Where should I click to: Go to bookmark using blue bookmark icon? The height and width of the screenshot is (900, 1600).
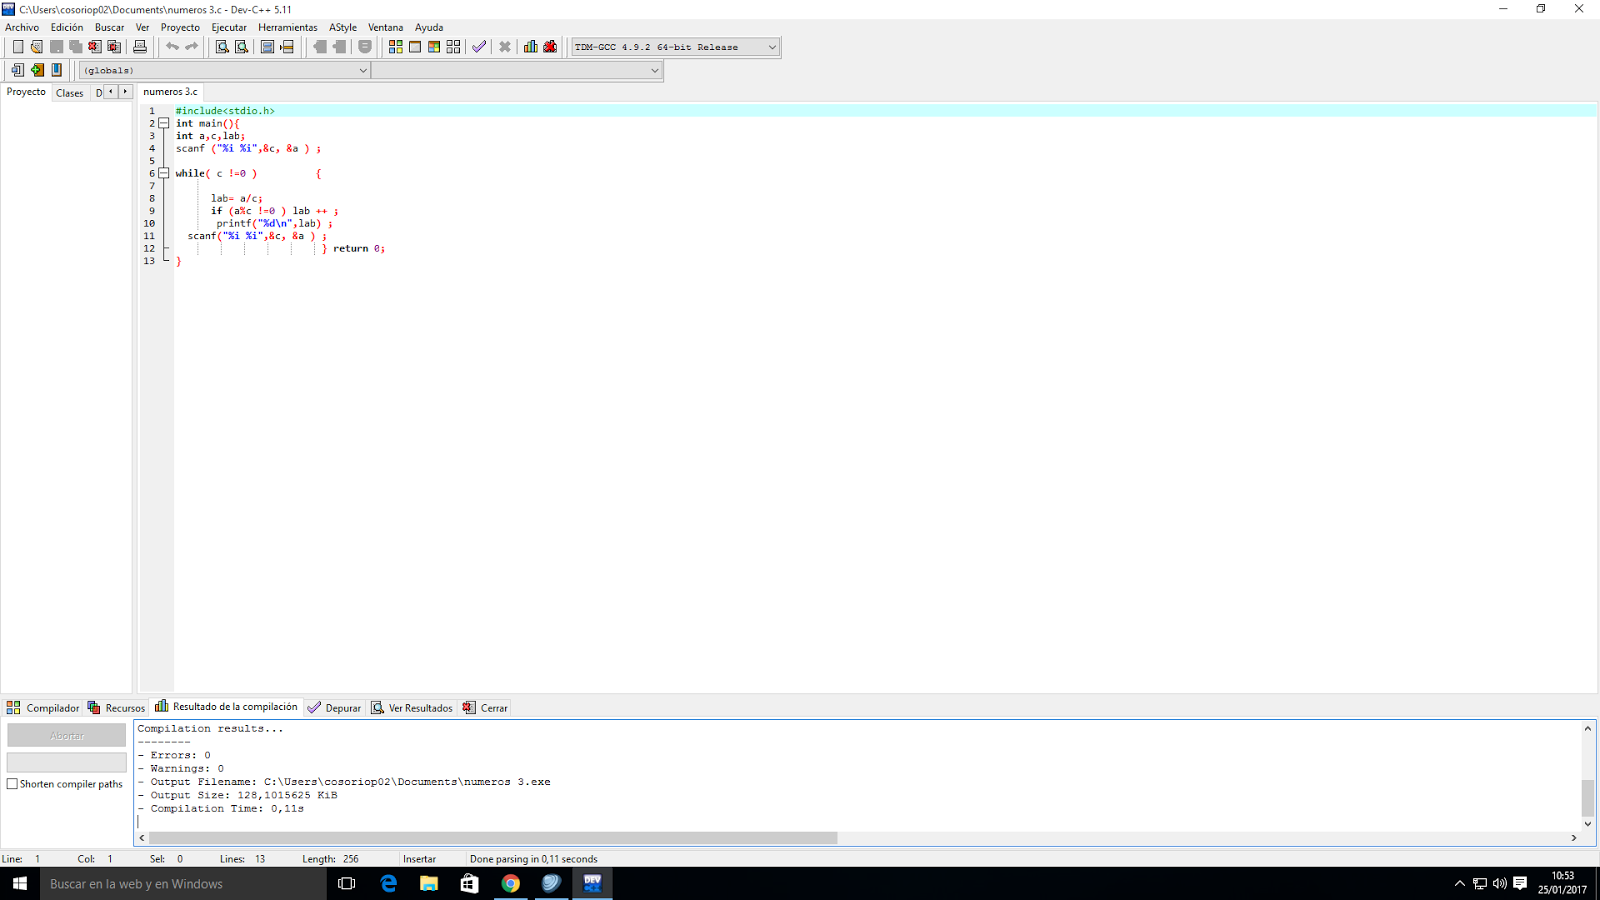(57, 70)
